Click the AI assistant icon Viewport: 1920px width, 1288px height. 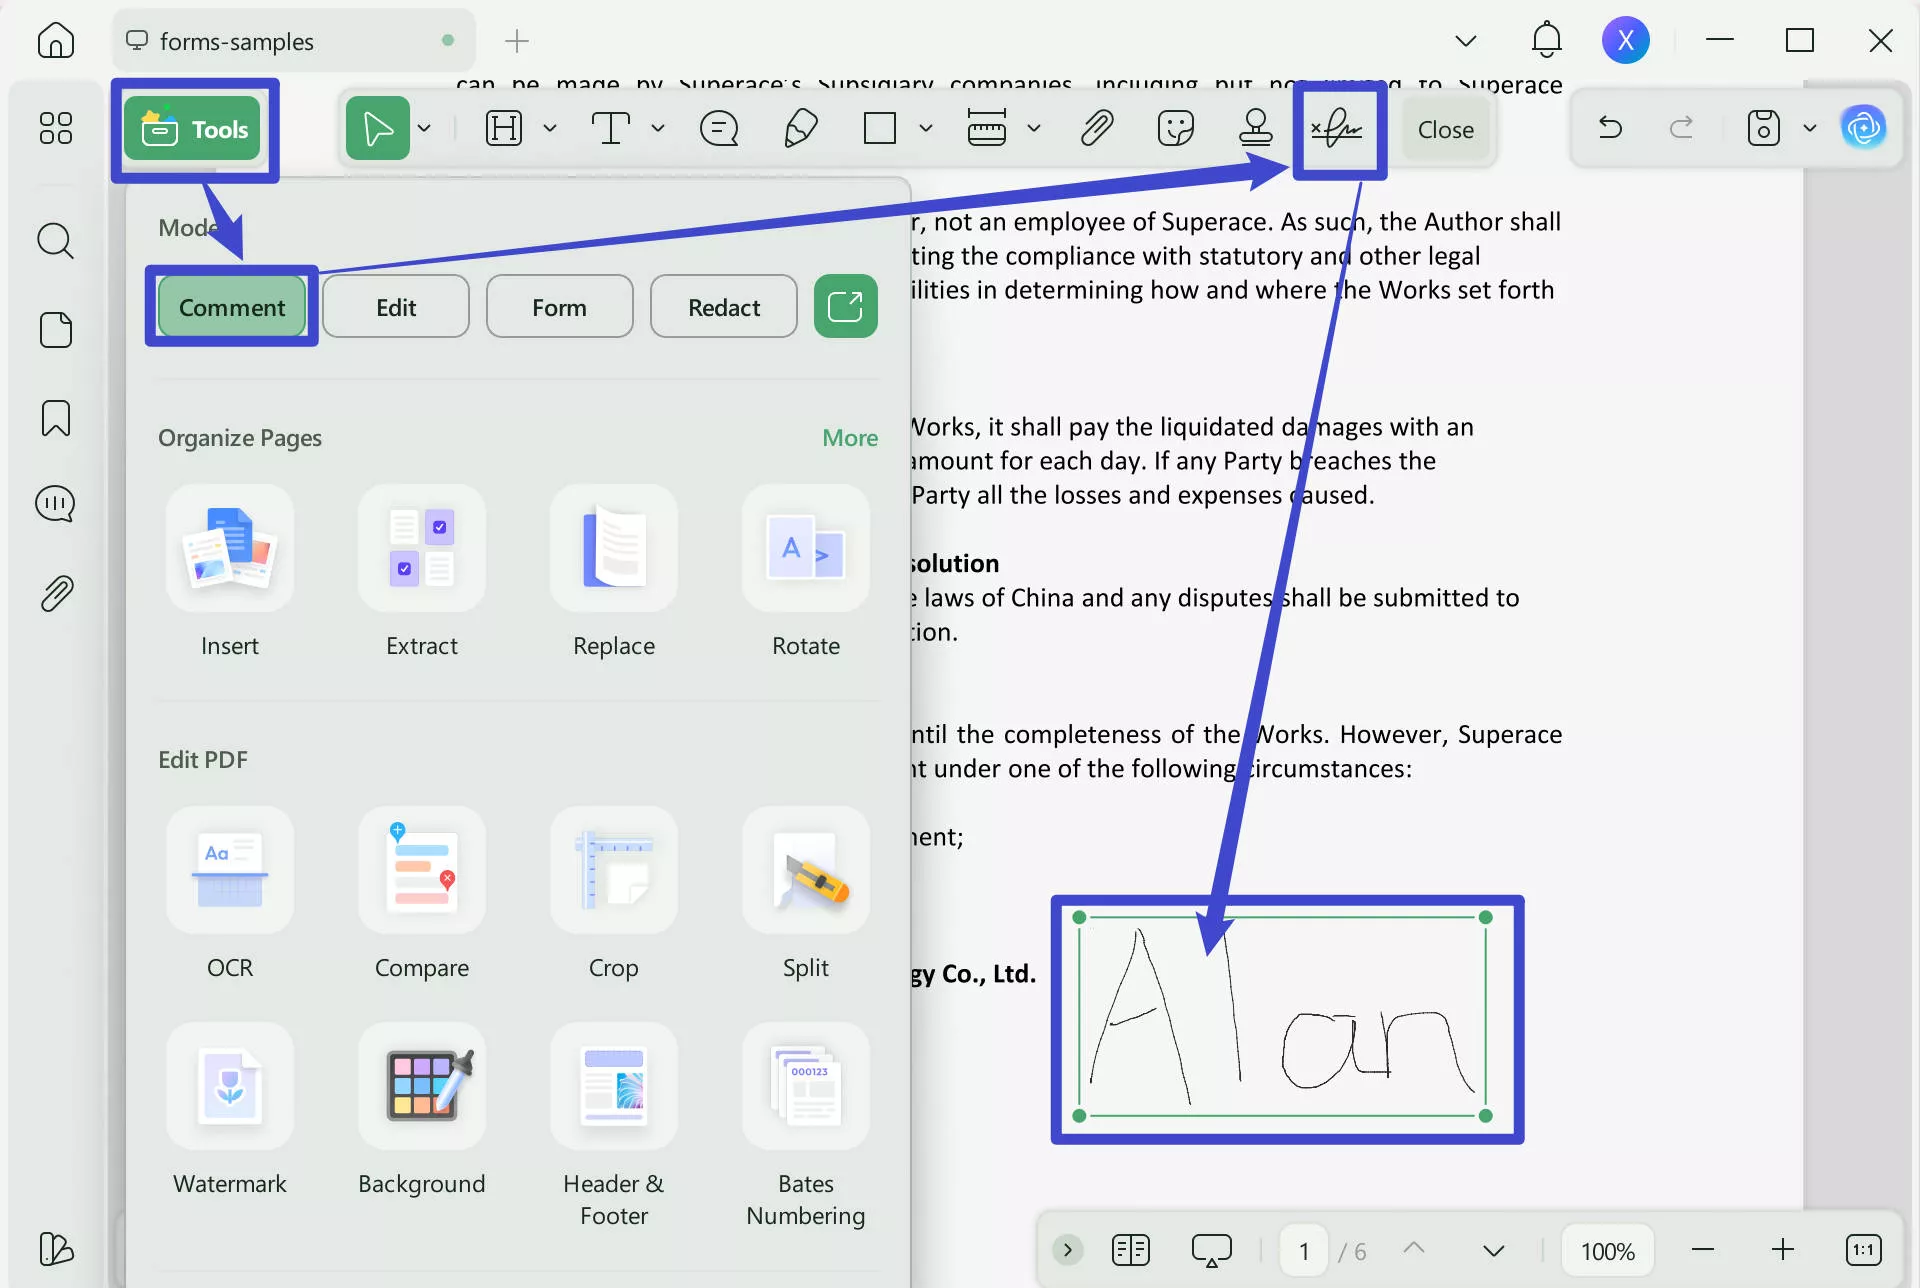click(1863, 128)
